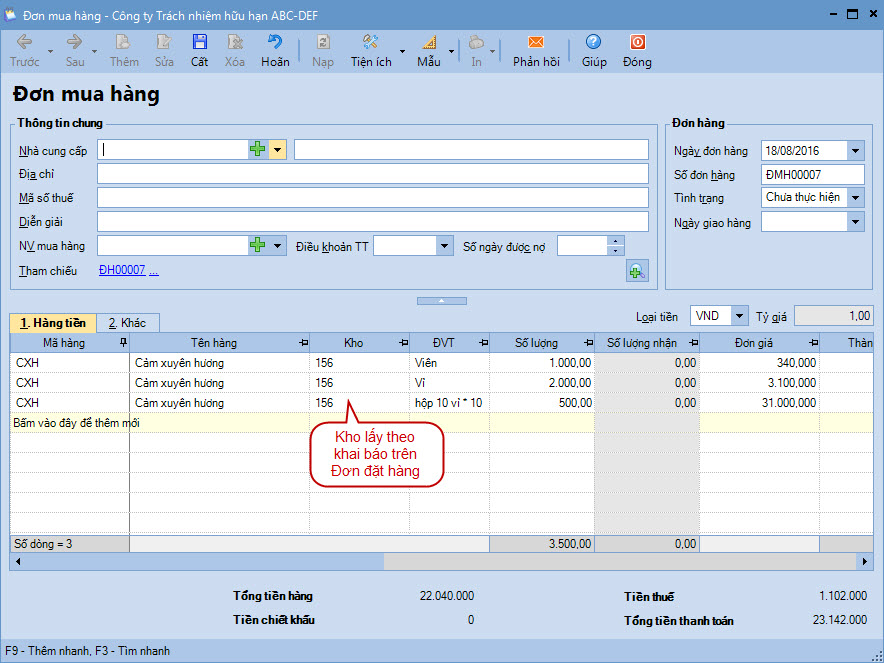Screen dimensions: 884x663
Task: Open the Điều khoản TT dropdown
Action: tap(444, 246)
